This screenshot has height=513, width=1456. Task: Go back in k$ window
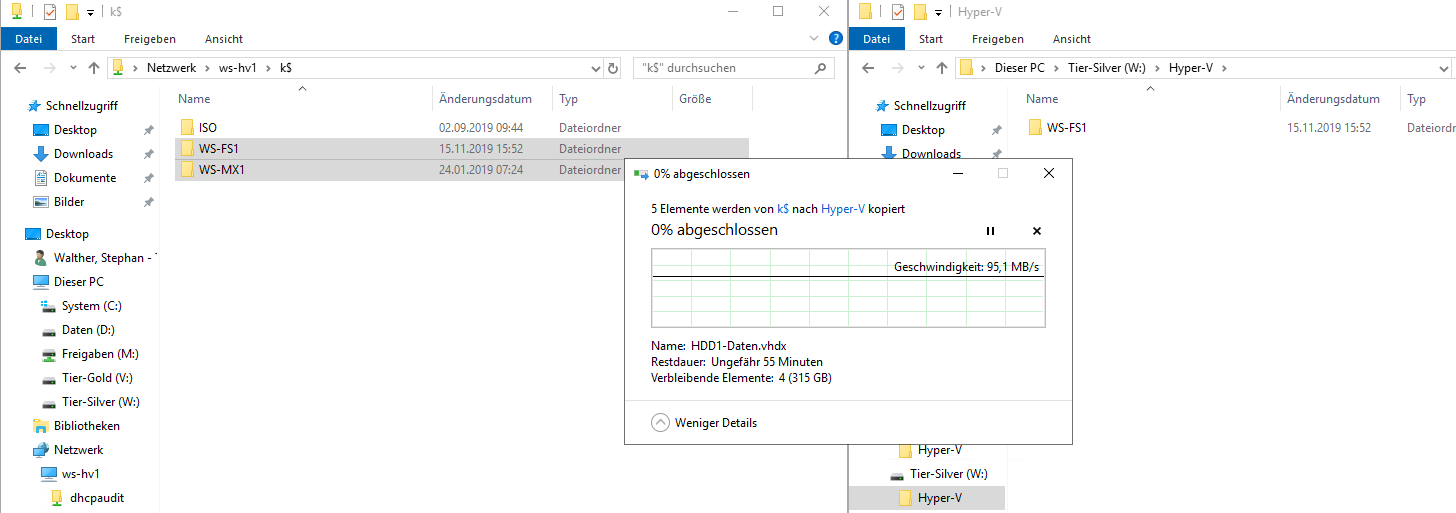click(20, 68)
